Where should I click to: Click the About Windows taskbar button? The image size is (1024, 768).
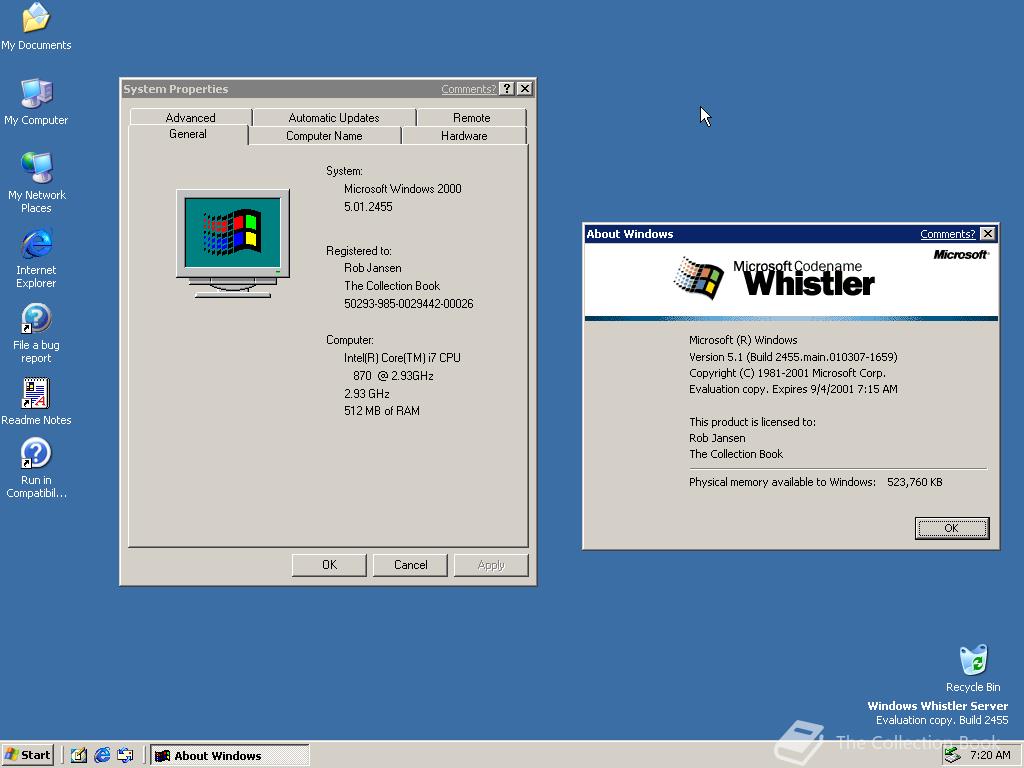point(230,756)
